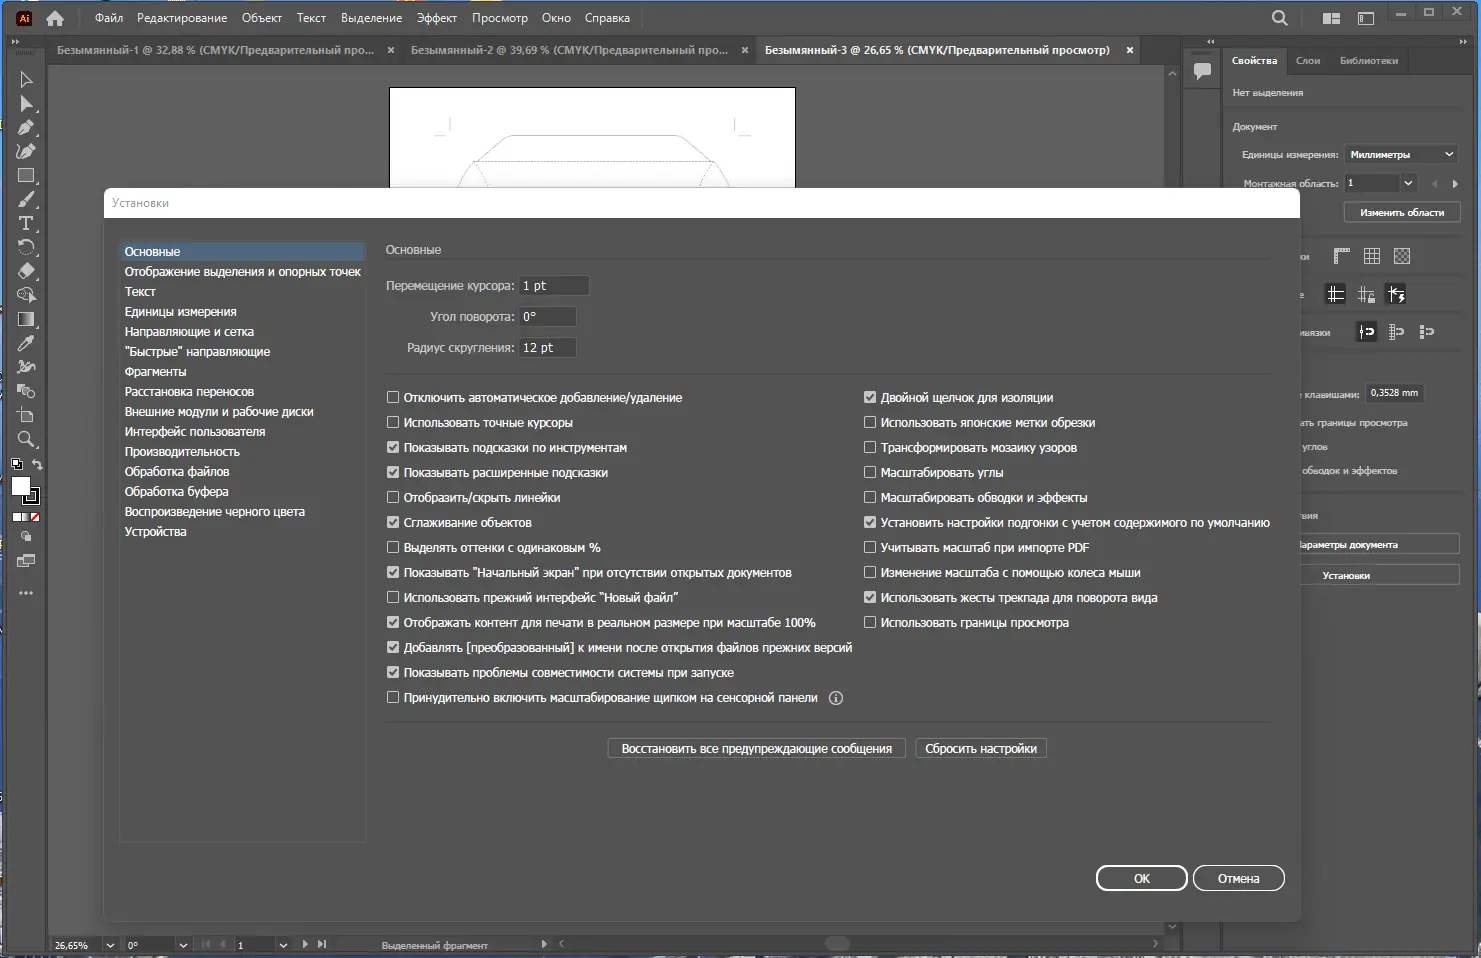Select the Selection (black arrow) tool

[26, 80]
